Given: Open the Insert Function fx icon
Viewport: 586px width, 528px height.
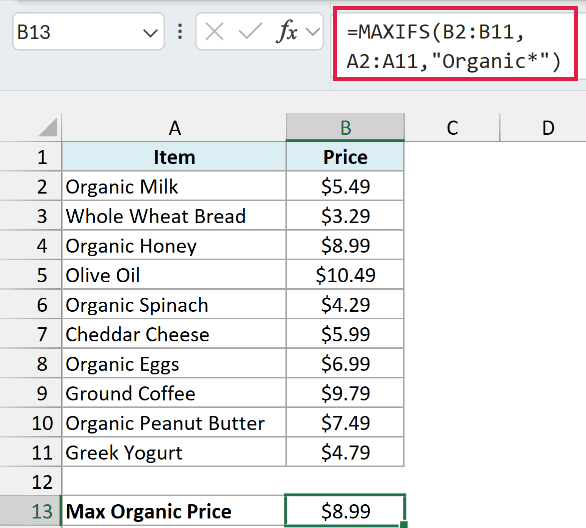Looking at the screenshot, I should [287, 31].
